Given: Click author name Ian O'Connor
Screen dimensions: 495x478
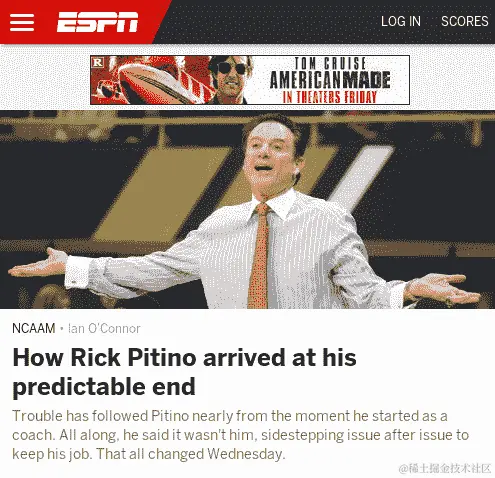Looking at the screenshot, I should (104, 329).
